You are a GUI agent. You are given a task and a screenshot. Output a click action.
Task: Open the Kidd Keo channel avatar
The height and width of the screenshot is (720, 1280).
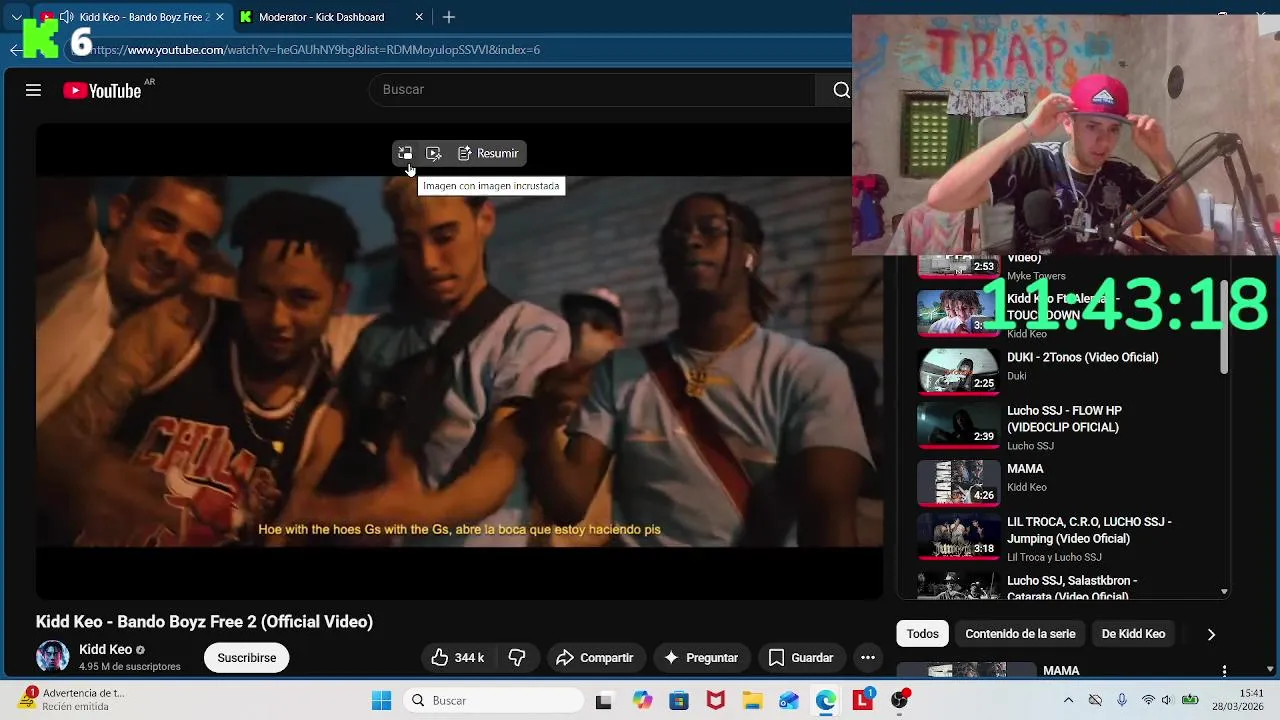click(52, 657)
